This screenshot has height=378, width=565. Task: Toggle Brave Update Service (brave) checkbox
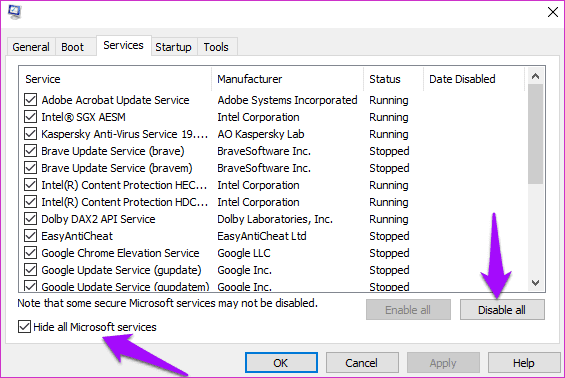click(x=31, y=151)
